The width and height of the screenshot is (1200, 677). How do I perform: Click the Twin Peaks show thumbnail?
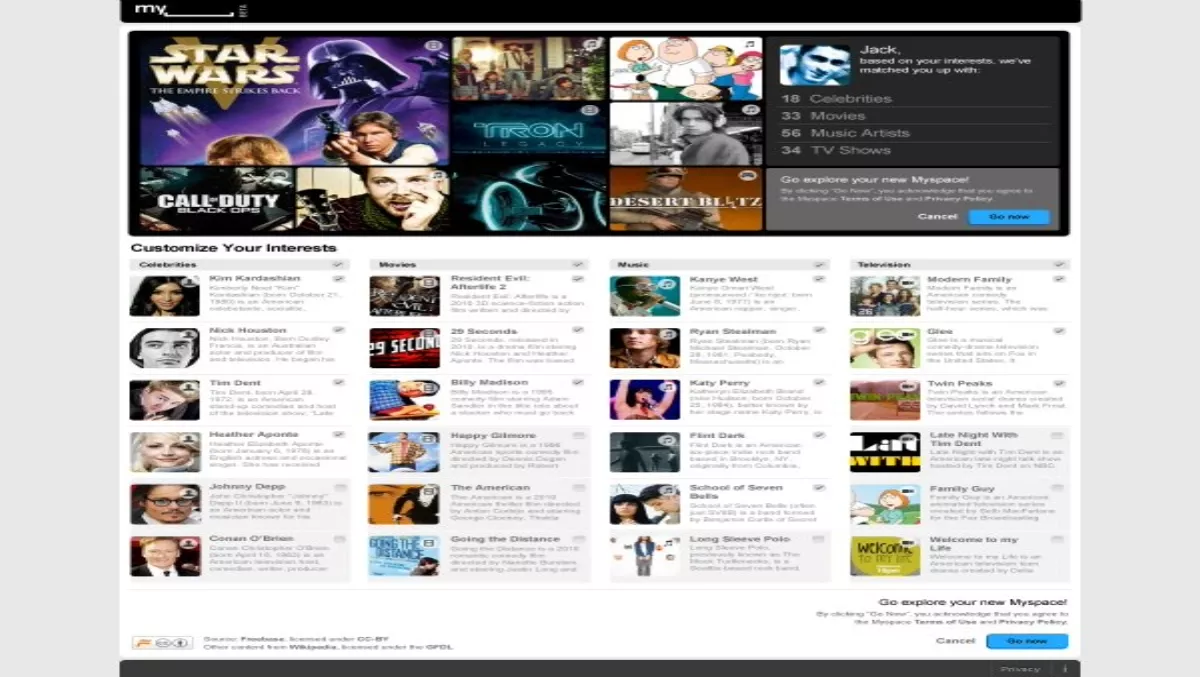885,400
